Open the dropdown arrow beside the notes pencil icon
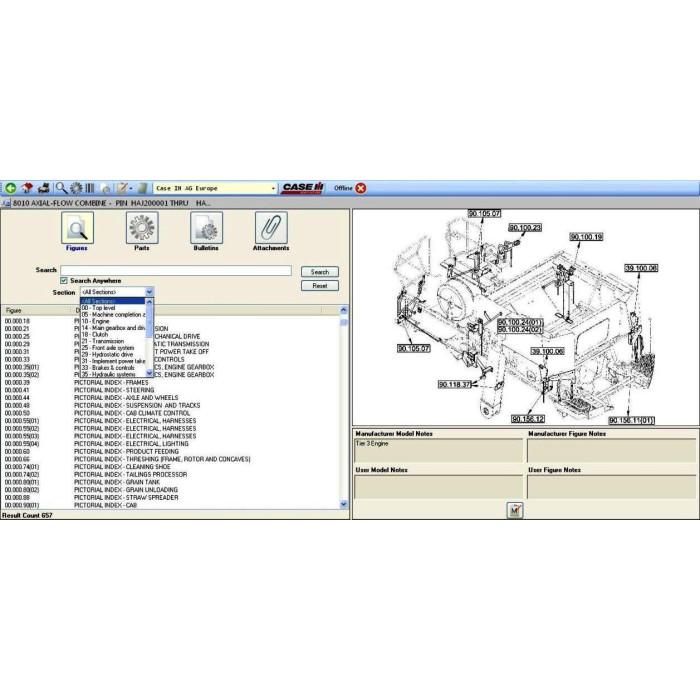The height and width of the screenshot is (700, 700). click(131, 188)
